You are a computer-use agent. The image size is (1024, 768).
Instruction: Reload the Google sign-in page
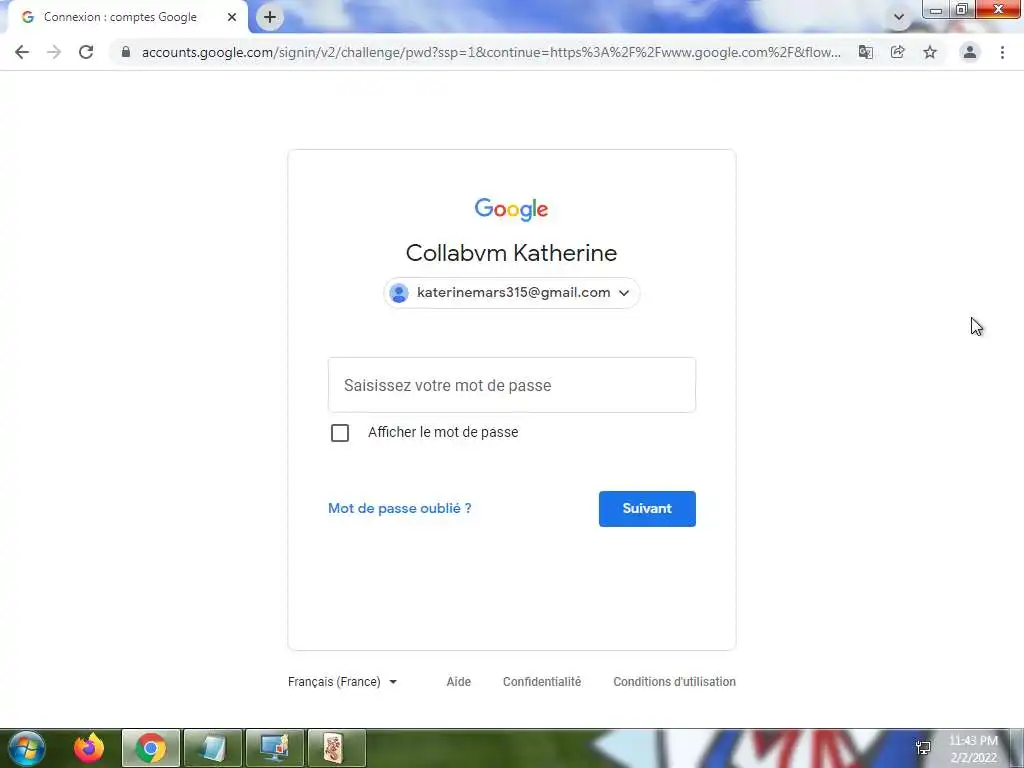click(x=86, y=52)
